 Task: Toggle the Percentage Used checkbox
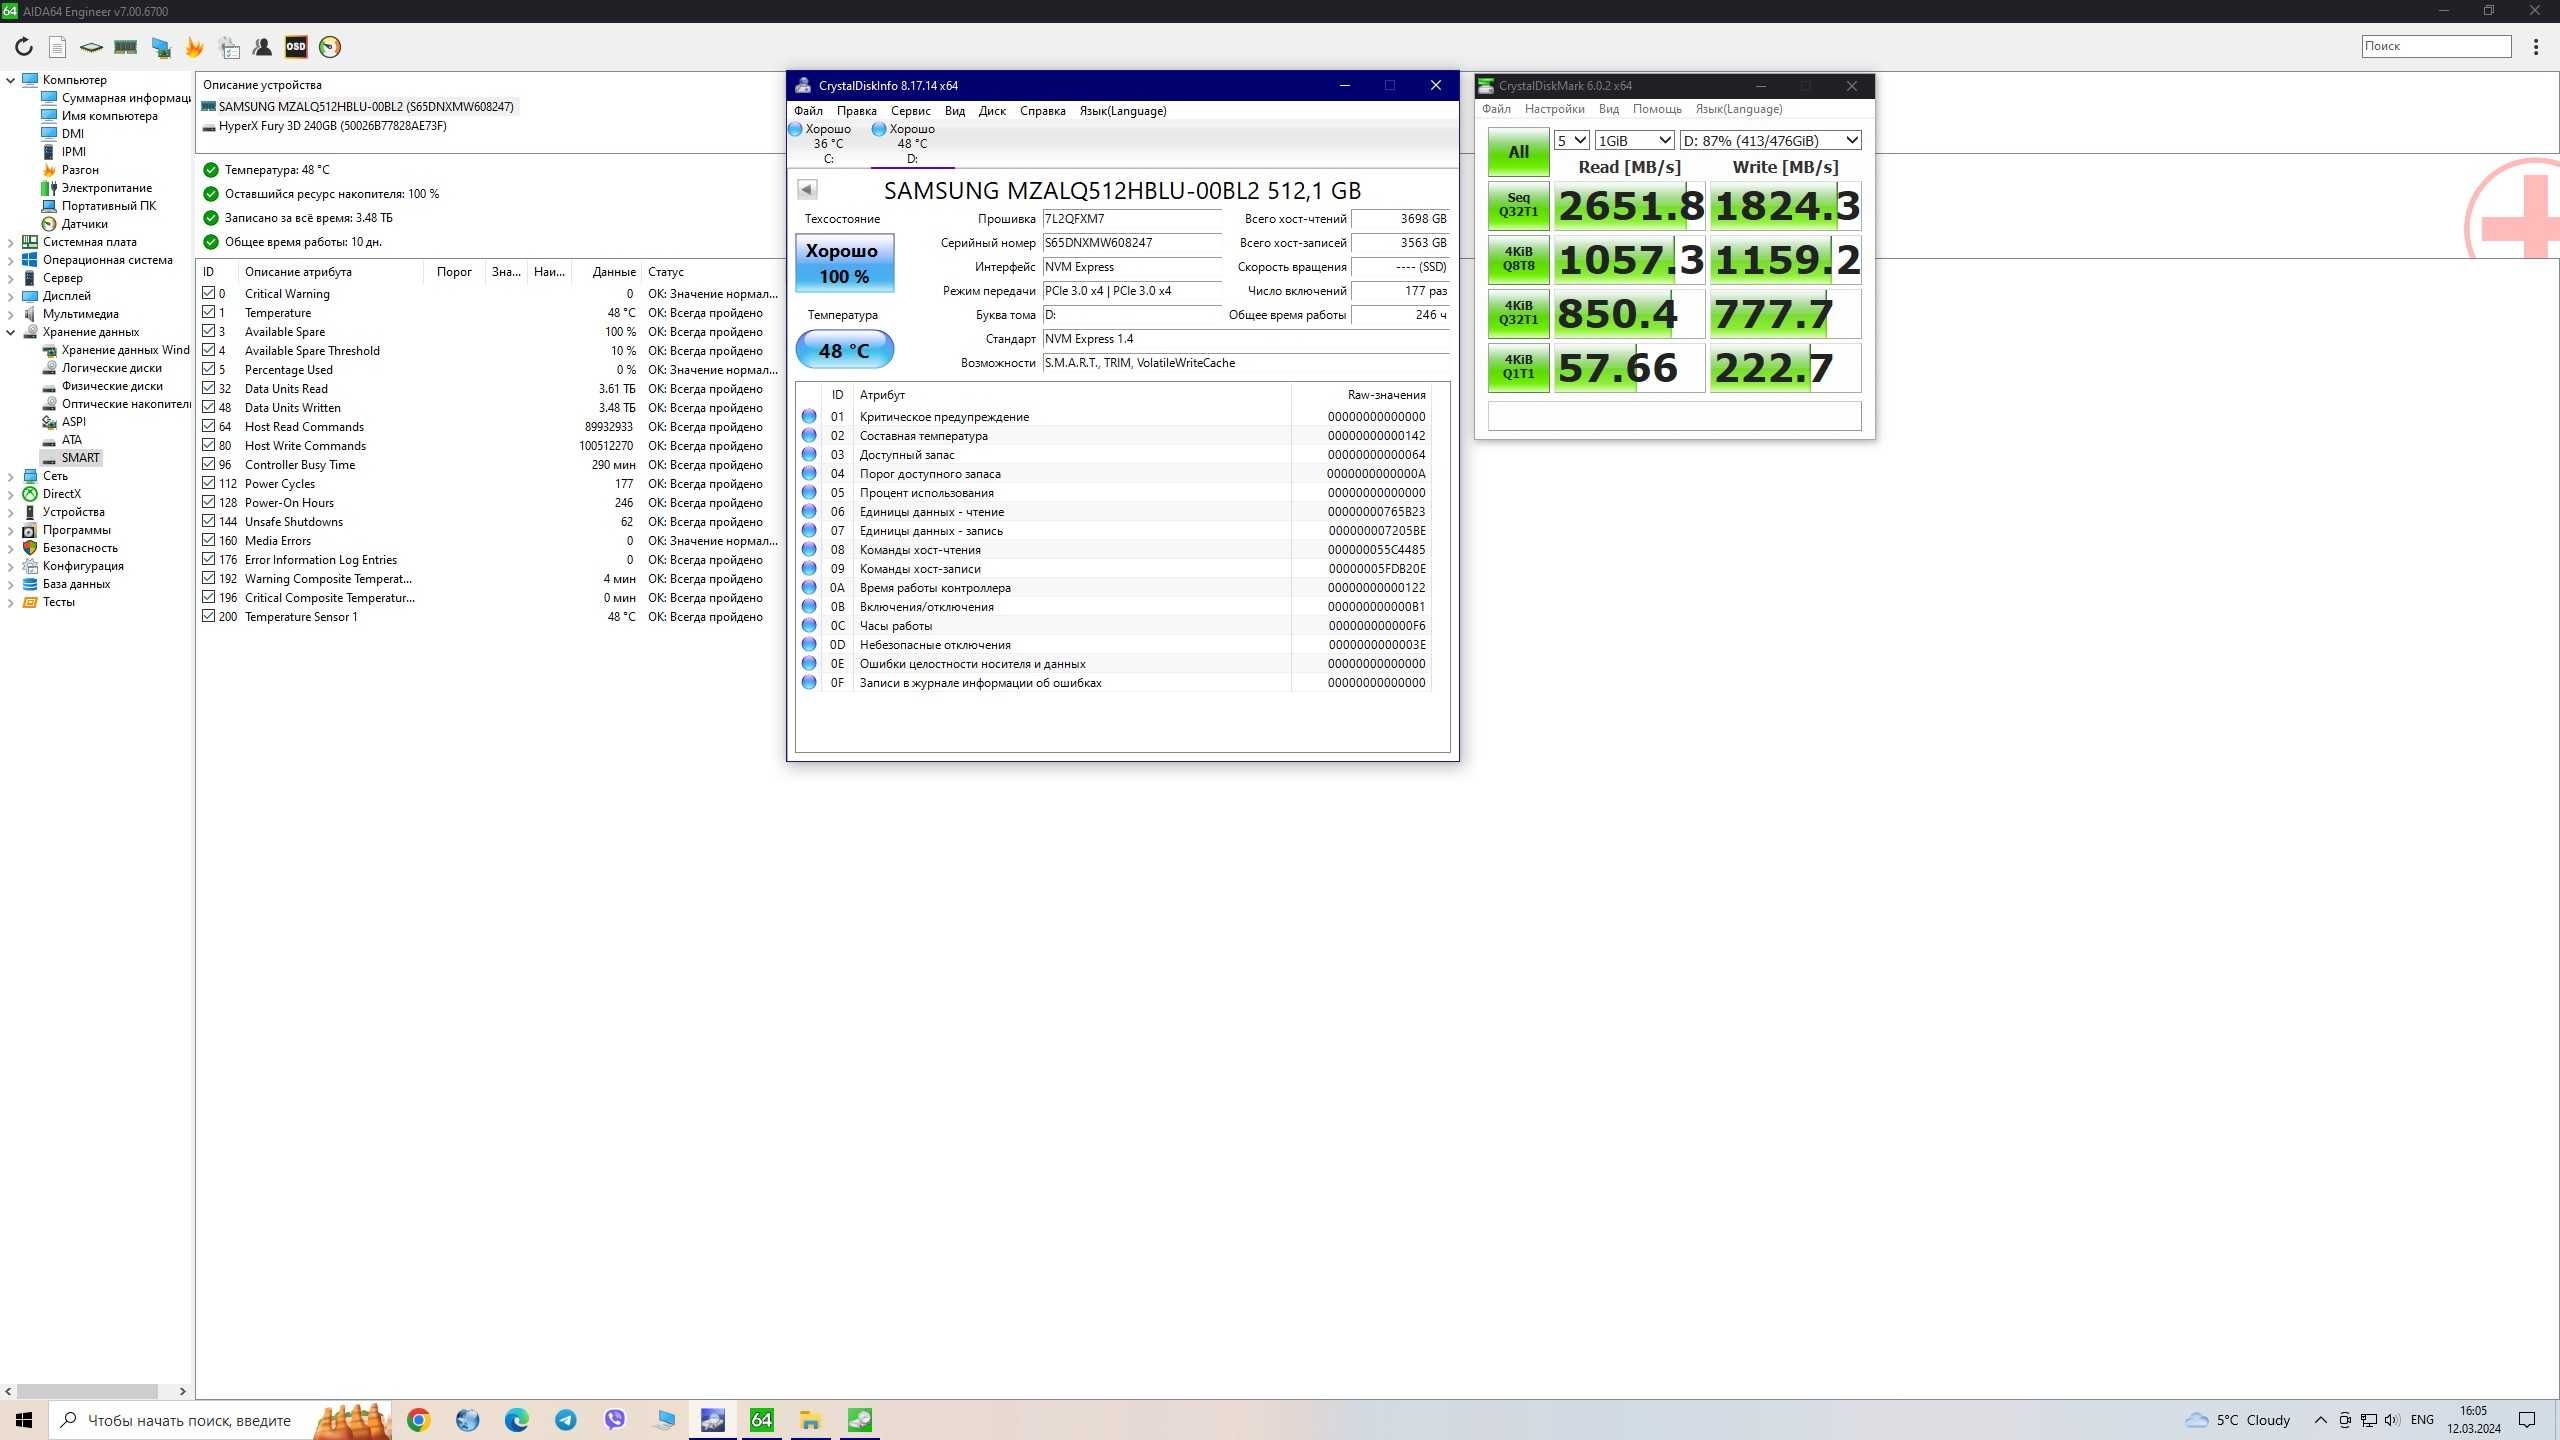coord(208,369)
